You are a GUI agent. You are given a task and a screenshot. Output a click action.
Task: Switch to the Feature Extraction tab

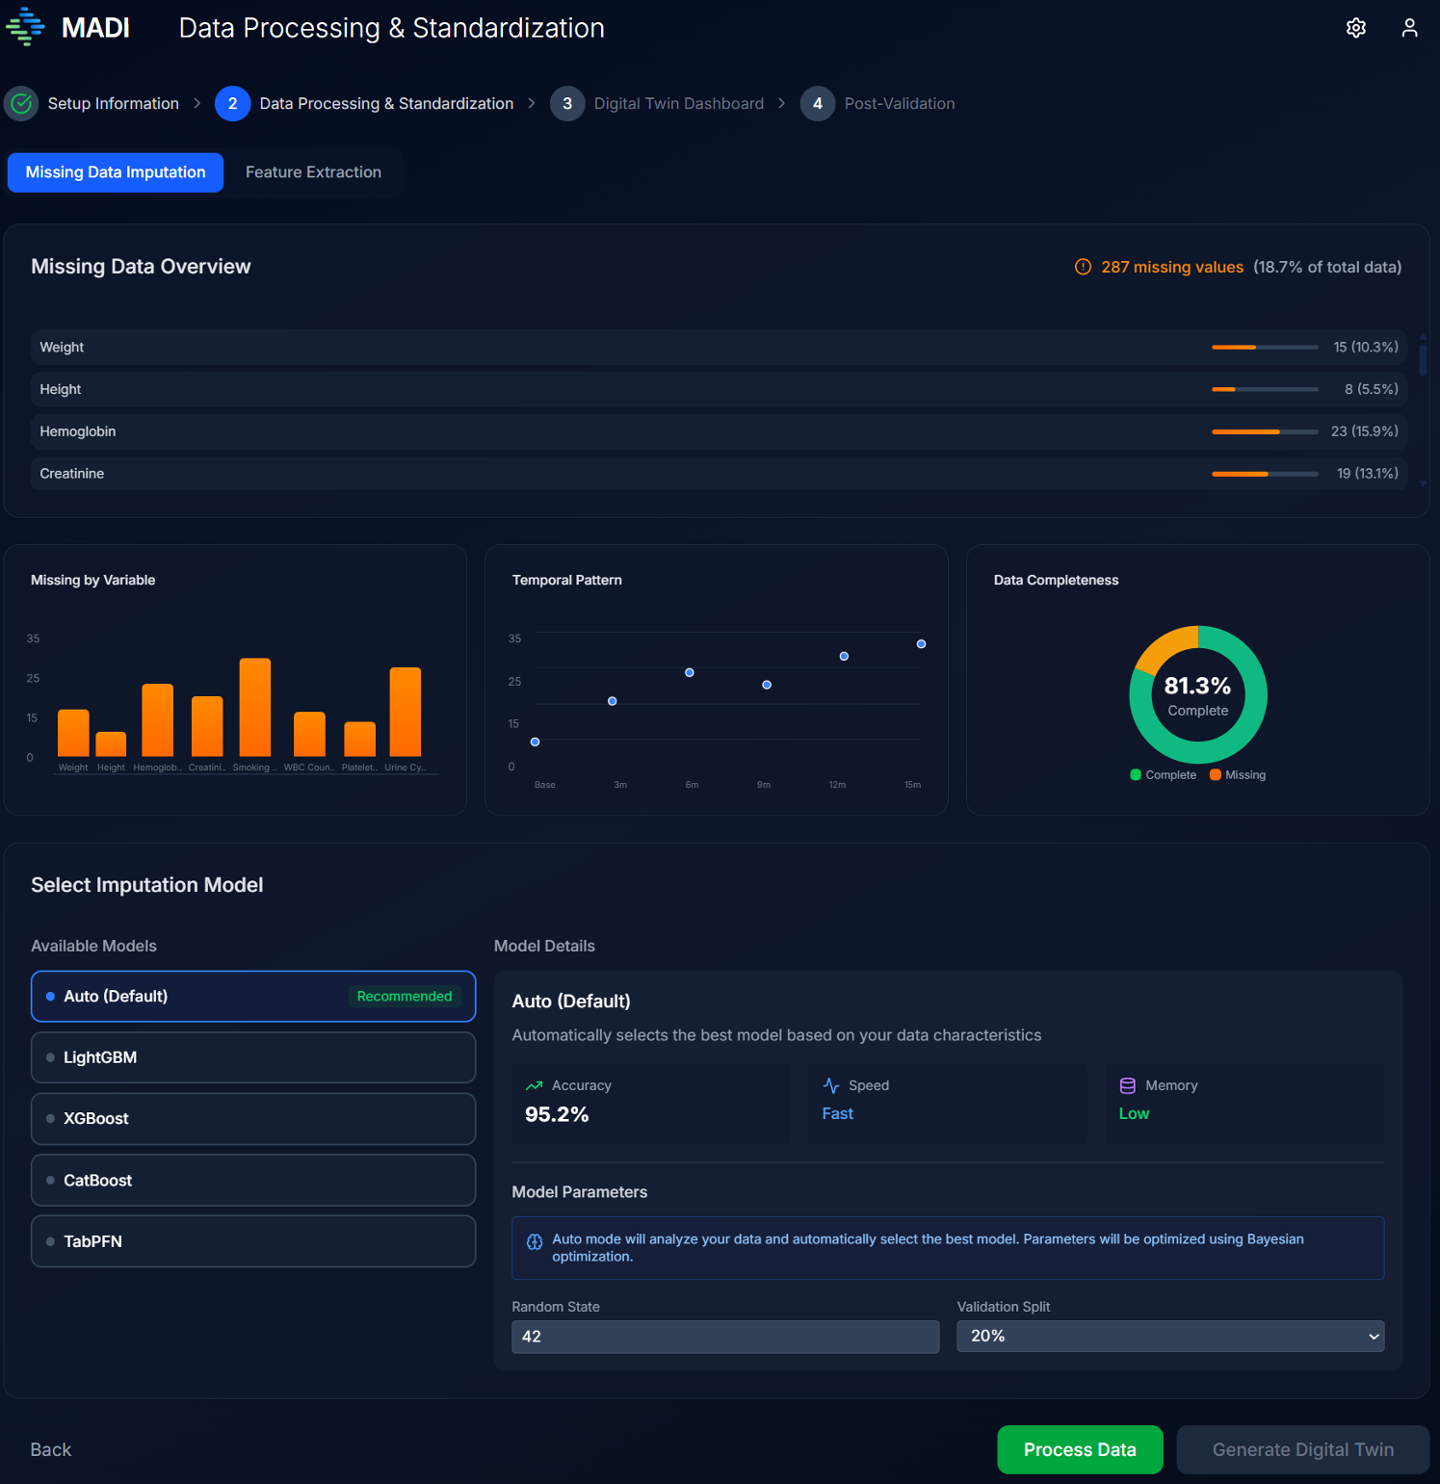pos(313,173)
